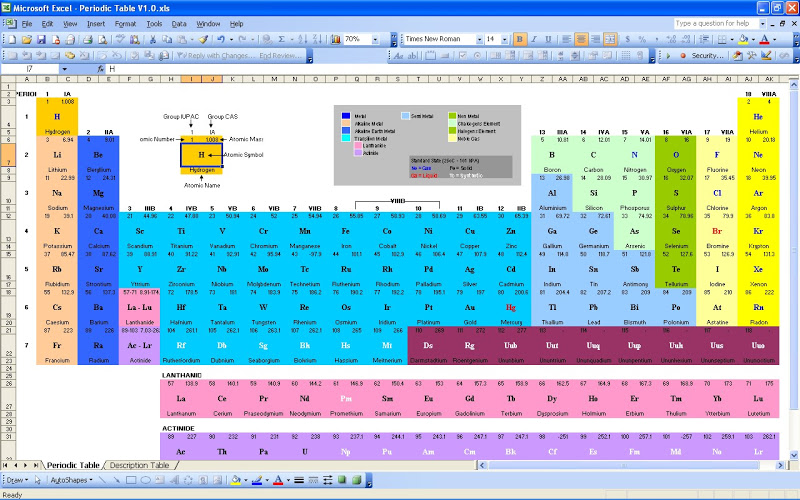The height and width of the screenshot is (500, 800).
Task: Open the Line Style options icon
Action: click(299, 480)
